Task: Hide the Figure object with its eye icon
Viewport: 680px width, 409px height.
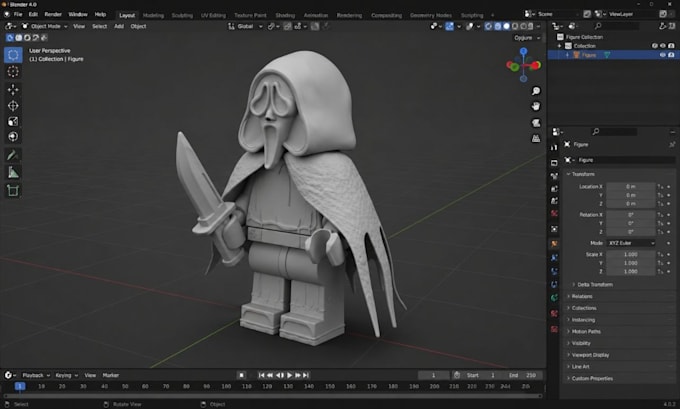Action: tap(663, 55)
